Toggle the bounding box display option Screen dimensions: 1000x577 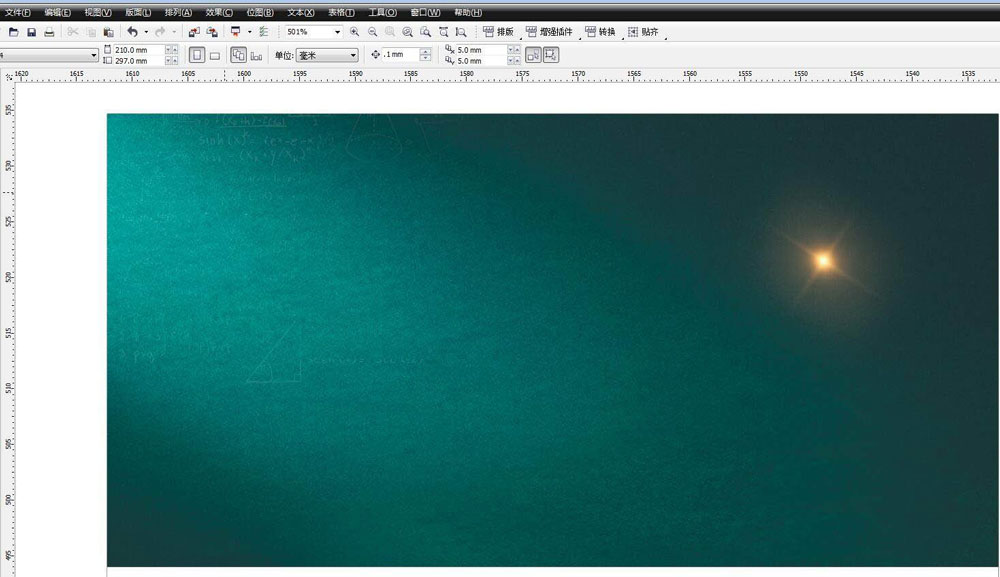coord(551,55)
